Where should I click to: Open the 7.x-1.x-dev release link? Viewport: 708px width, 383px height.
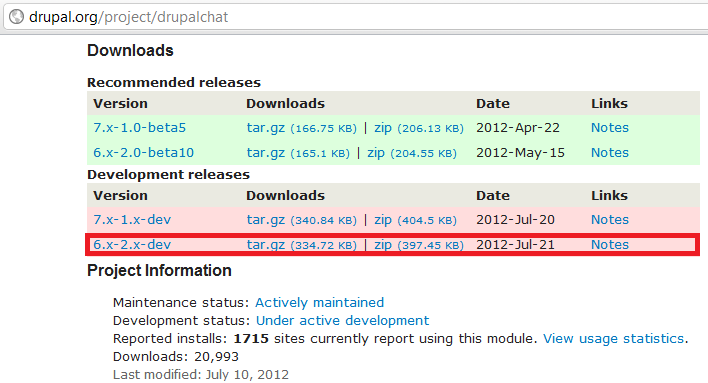click(x=132, y=220)
